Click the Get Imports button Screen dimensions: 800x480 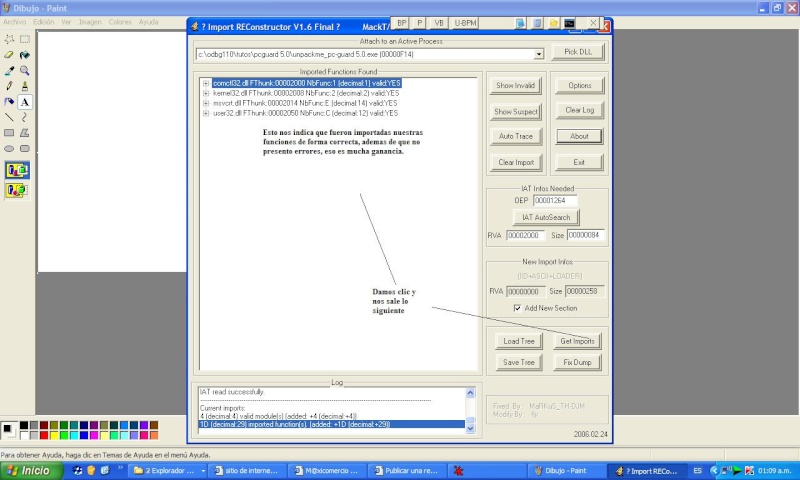[577, 341]
